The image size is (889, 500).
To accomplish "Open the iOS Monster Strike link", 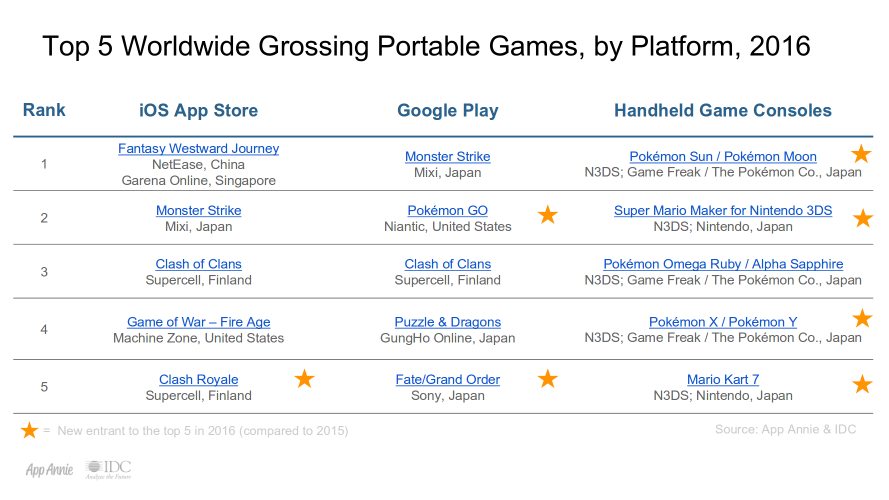I will pyautogui.click(x=198, y=210).
